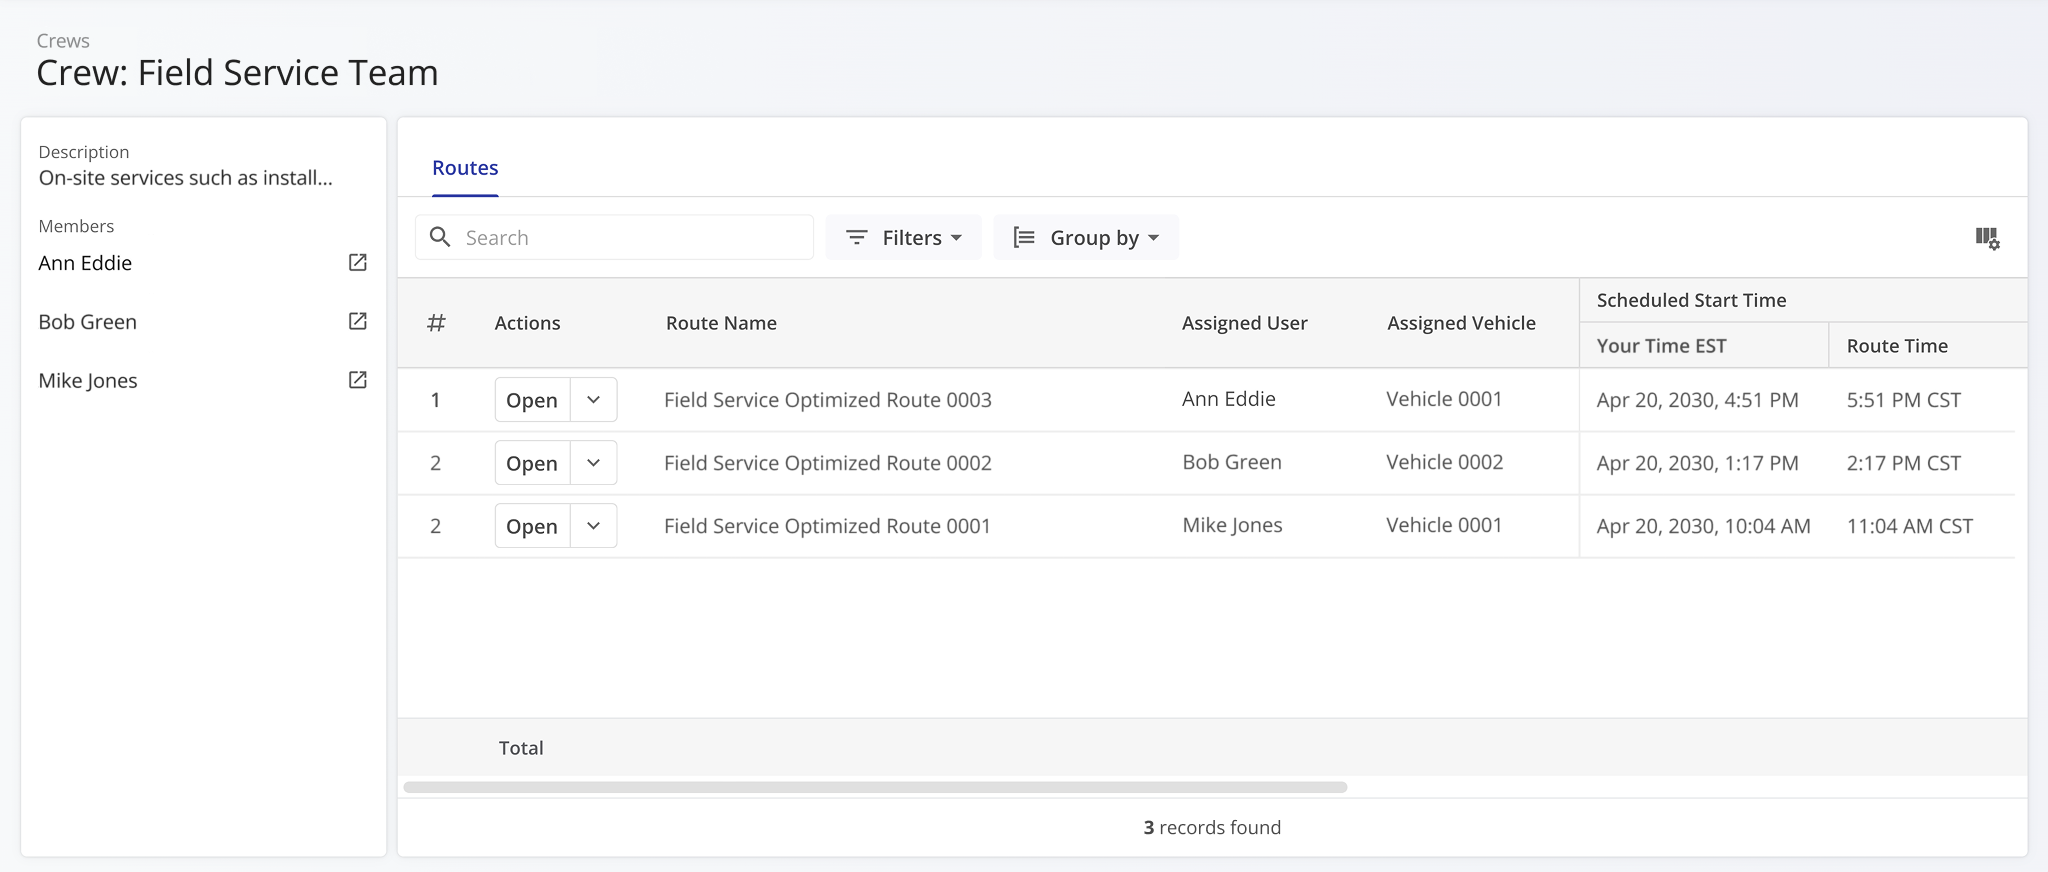Click the truncated description text
This screenshot has width=2048, height=872.
tap(186, 178)
